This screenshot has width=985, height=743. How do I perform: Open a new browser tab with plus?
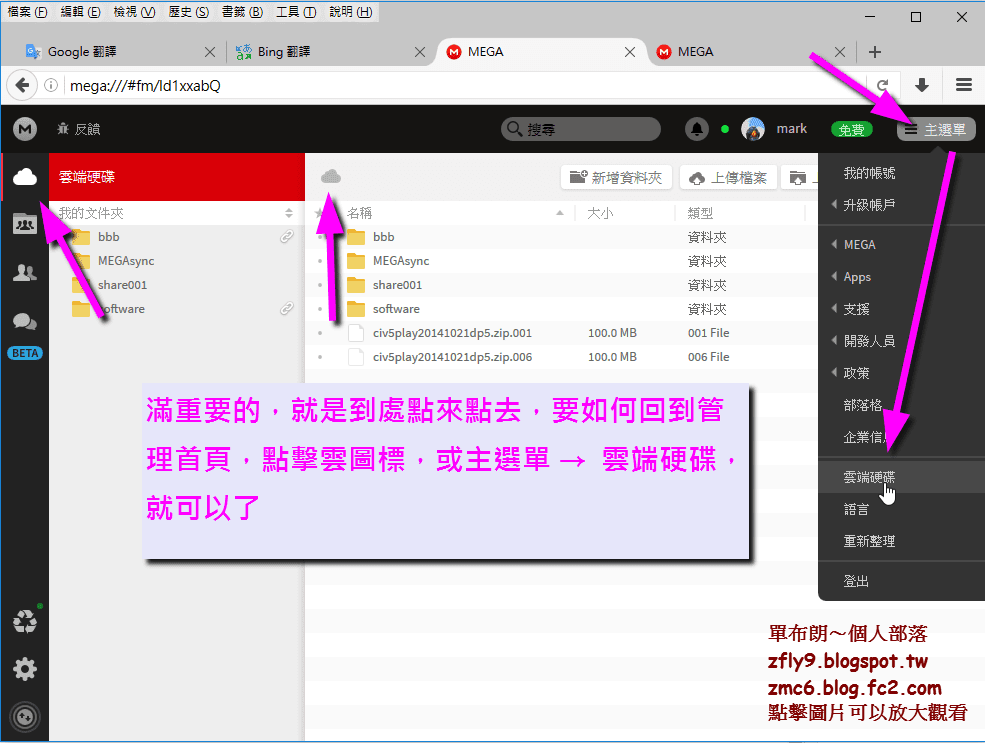click(x=874, y=52)
